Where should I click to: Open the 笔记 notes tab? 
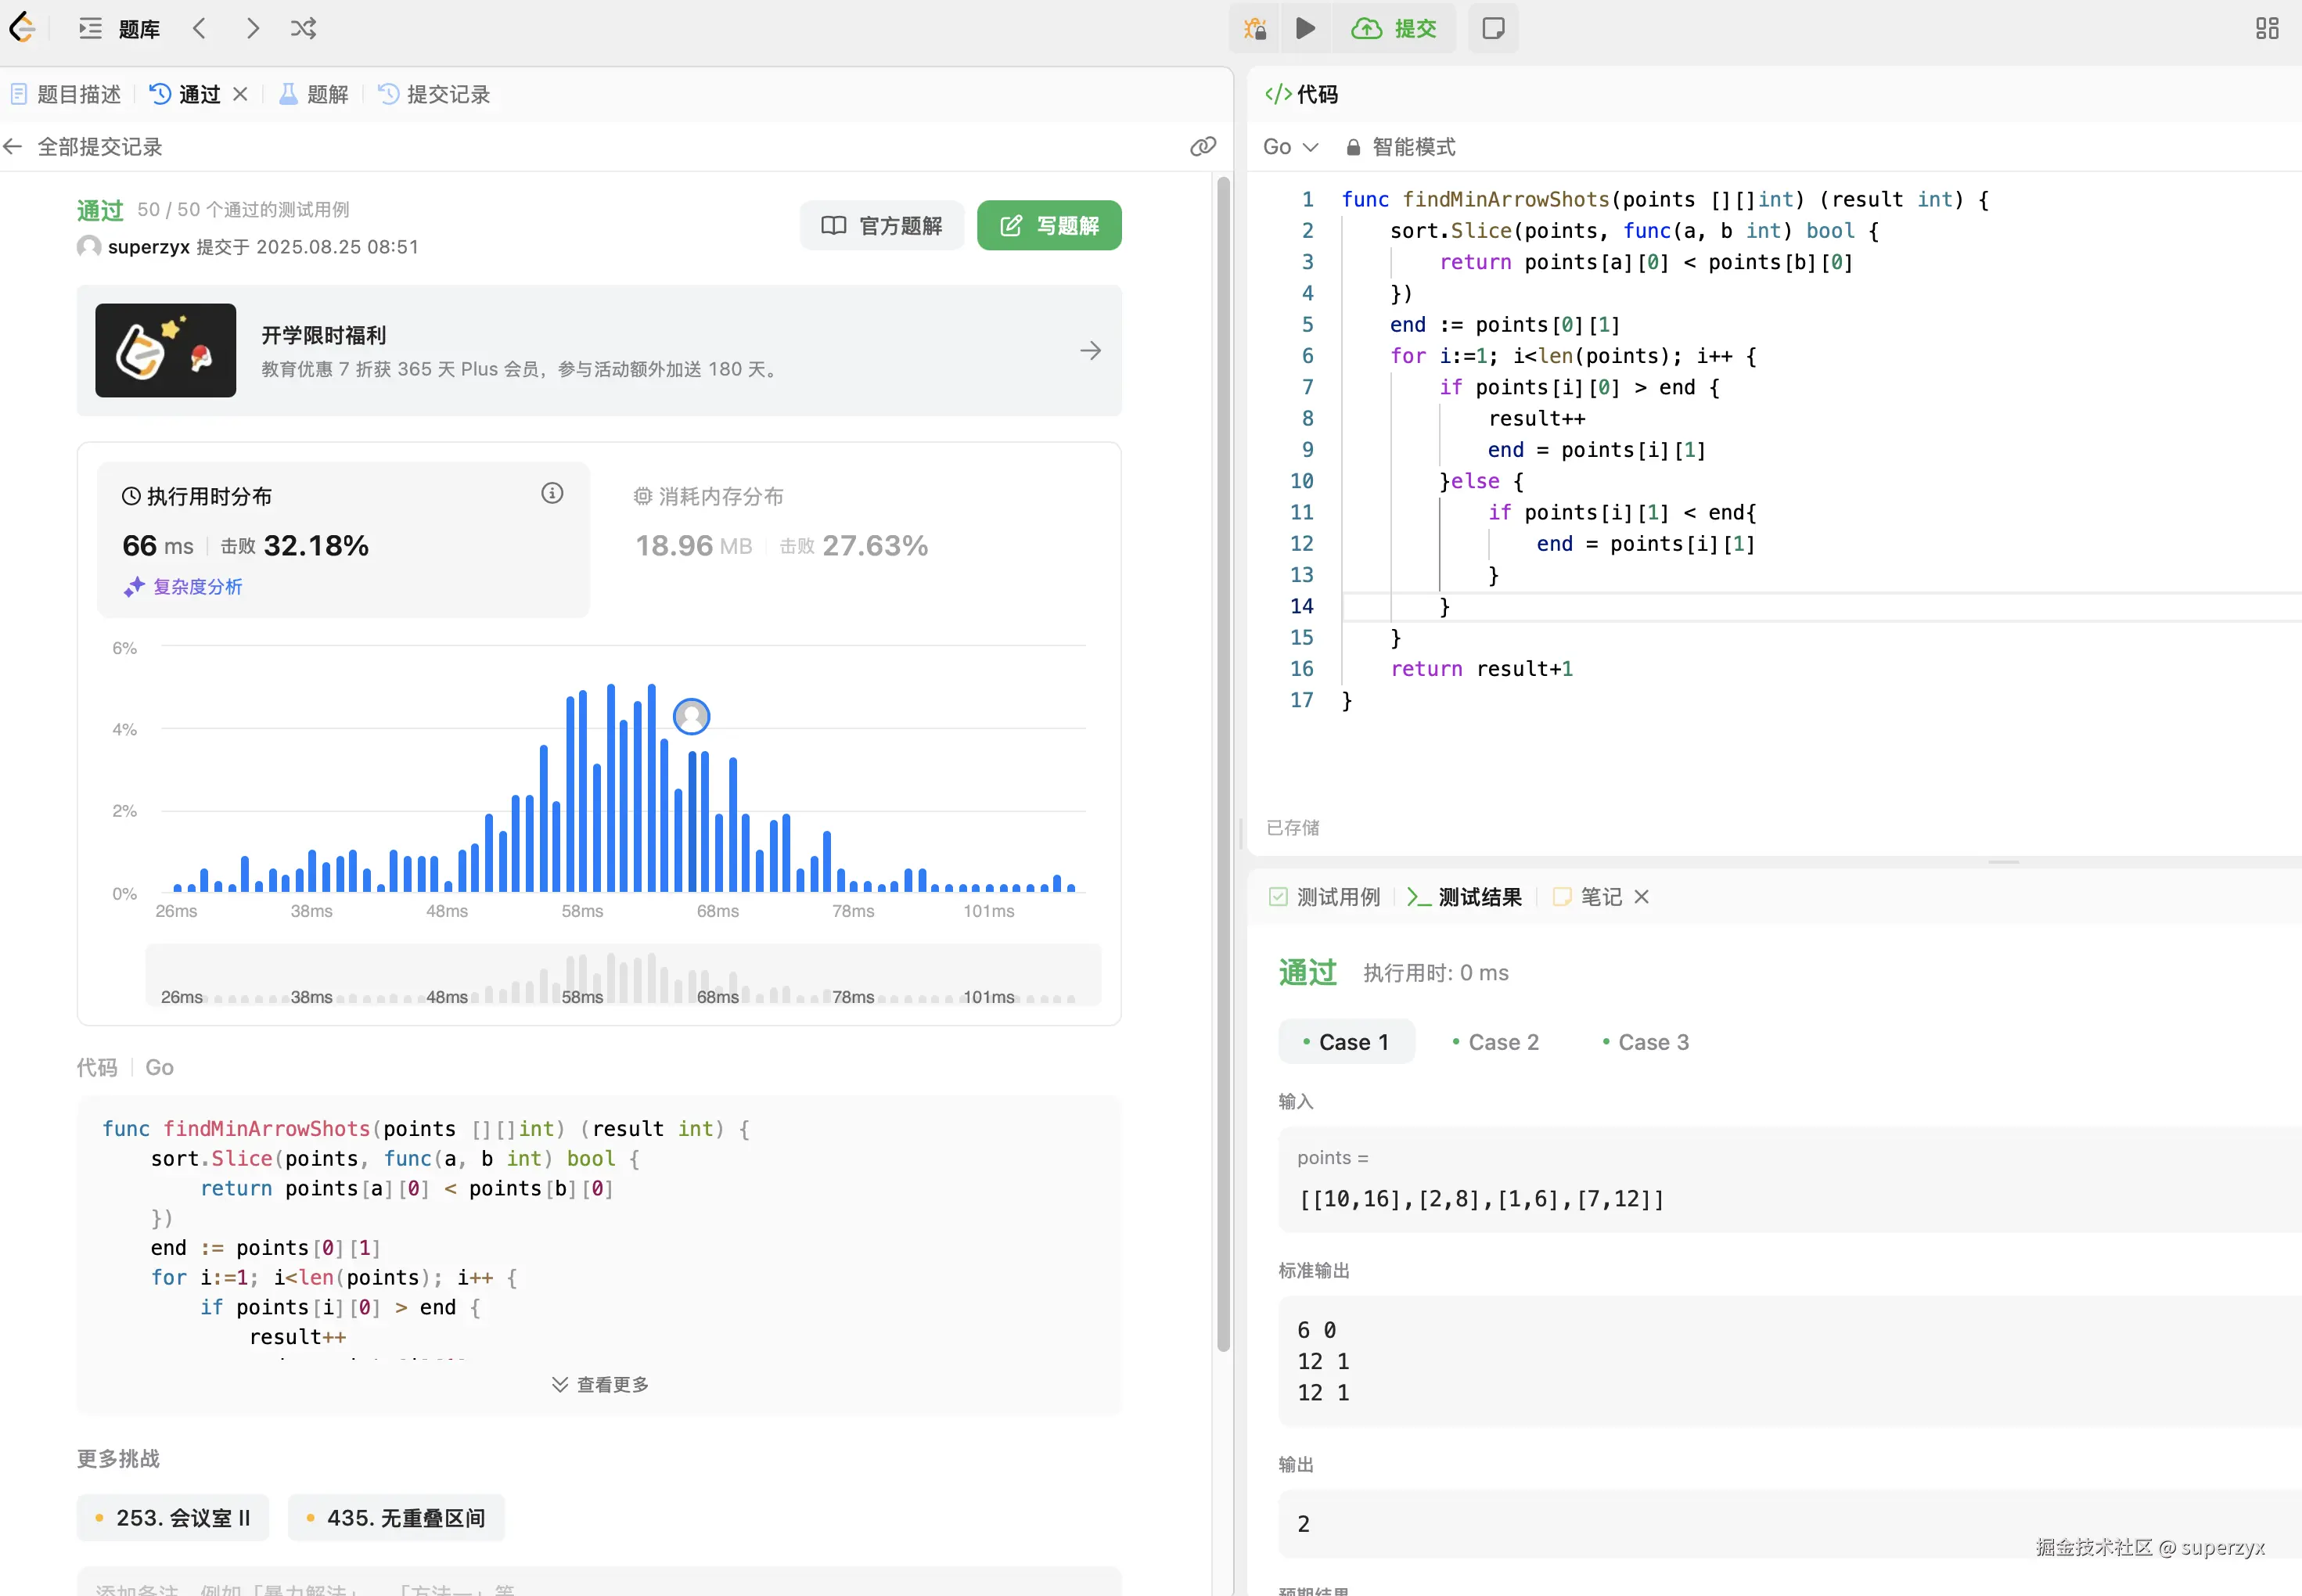coord(1587,897)
